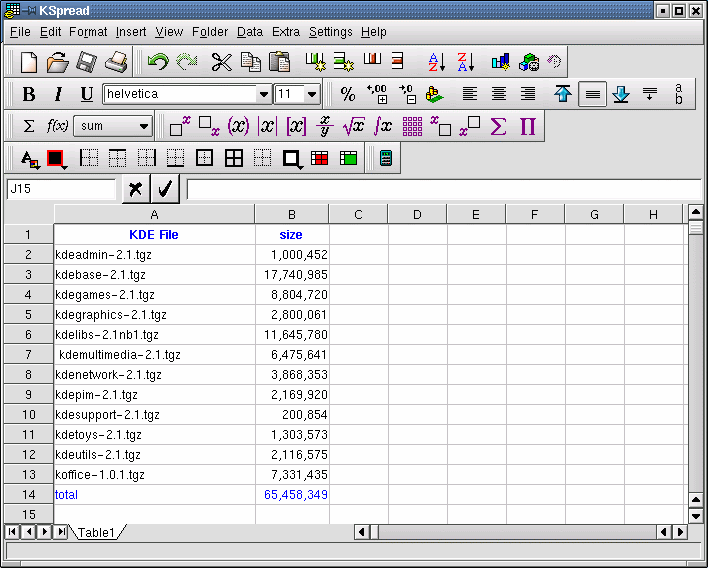
Task: Toggle Italic text formatting
Action: point(58,94)
